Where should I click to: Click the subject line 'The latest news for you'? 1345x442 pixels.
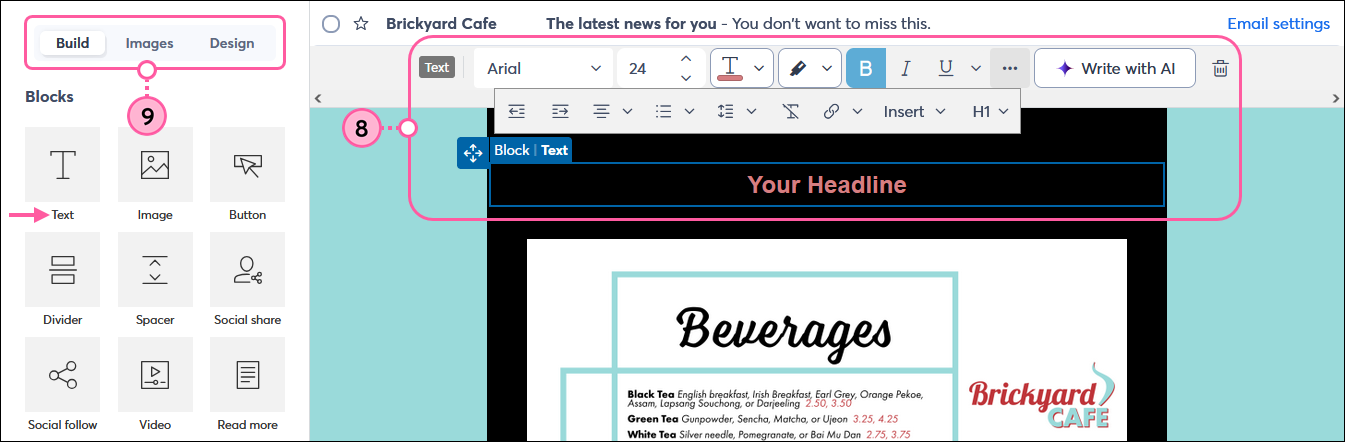click(x=631, y=23)
